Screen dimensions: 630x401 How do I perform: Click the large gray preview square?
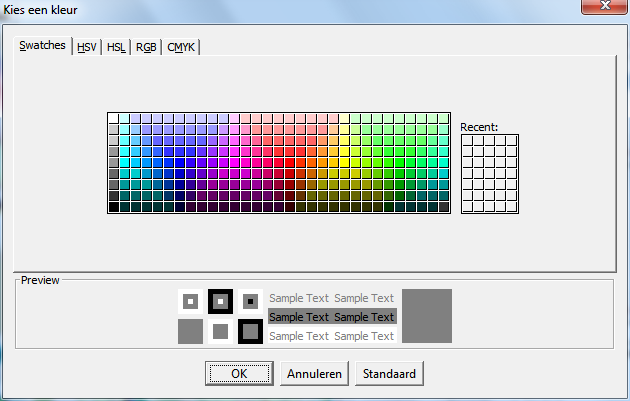(427, 315)
